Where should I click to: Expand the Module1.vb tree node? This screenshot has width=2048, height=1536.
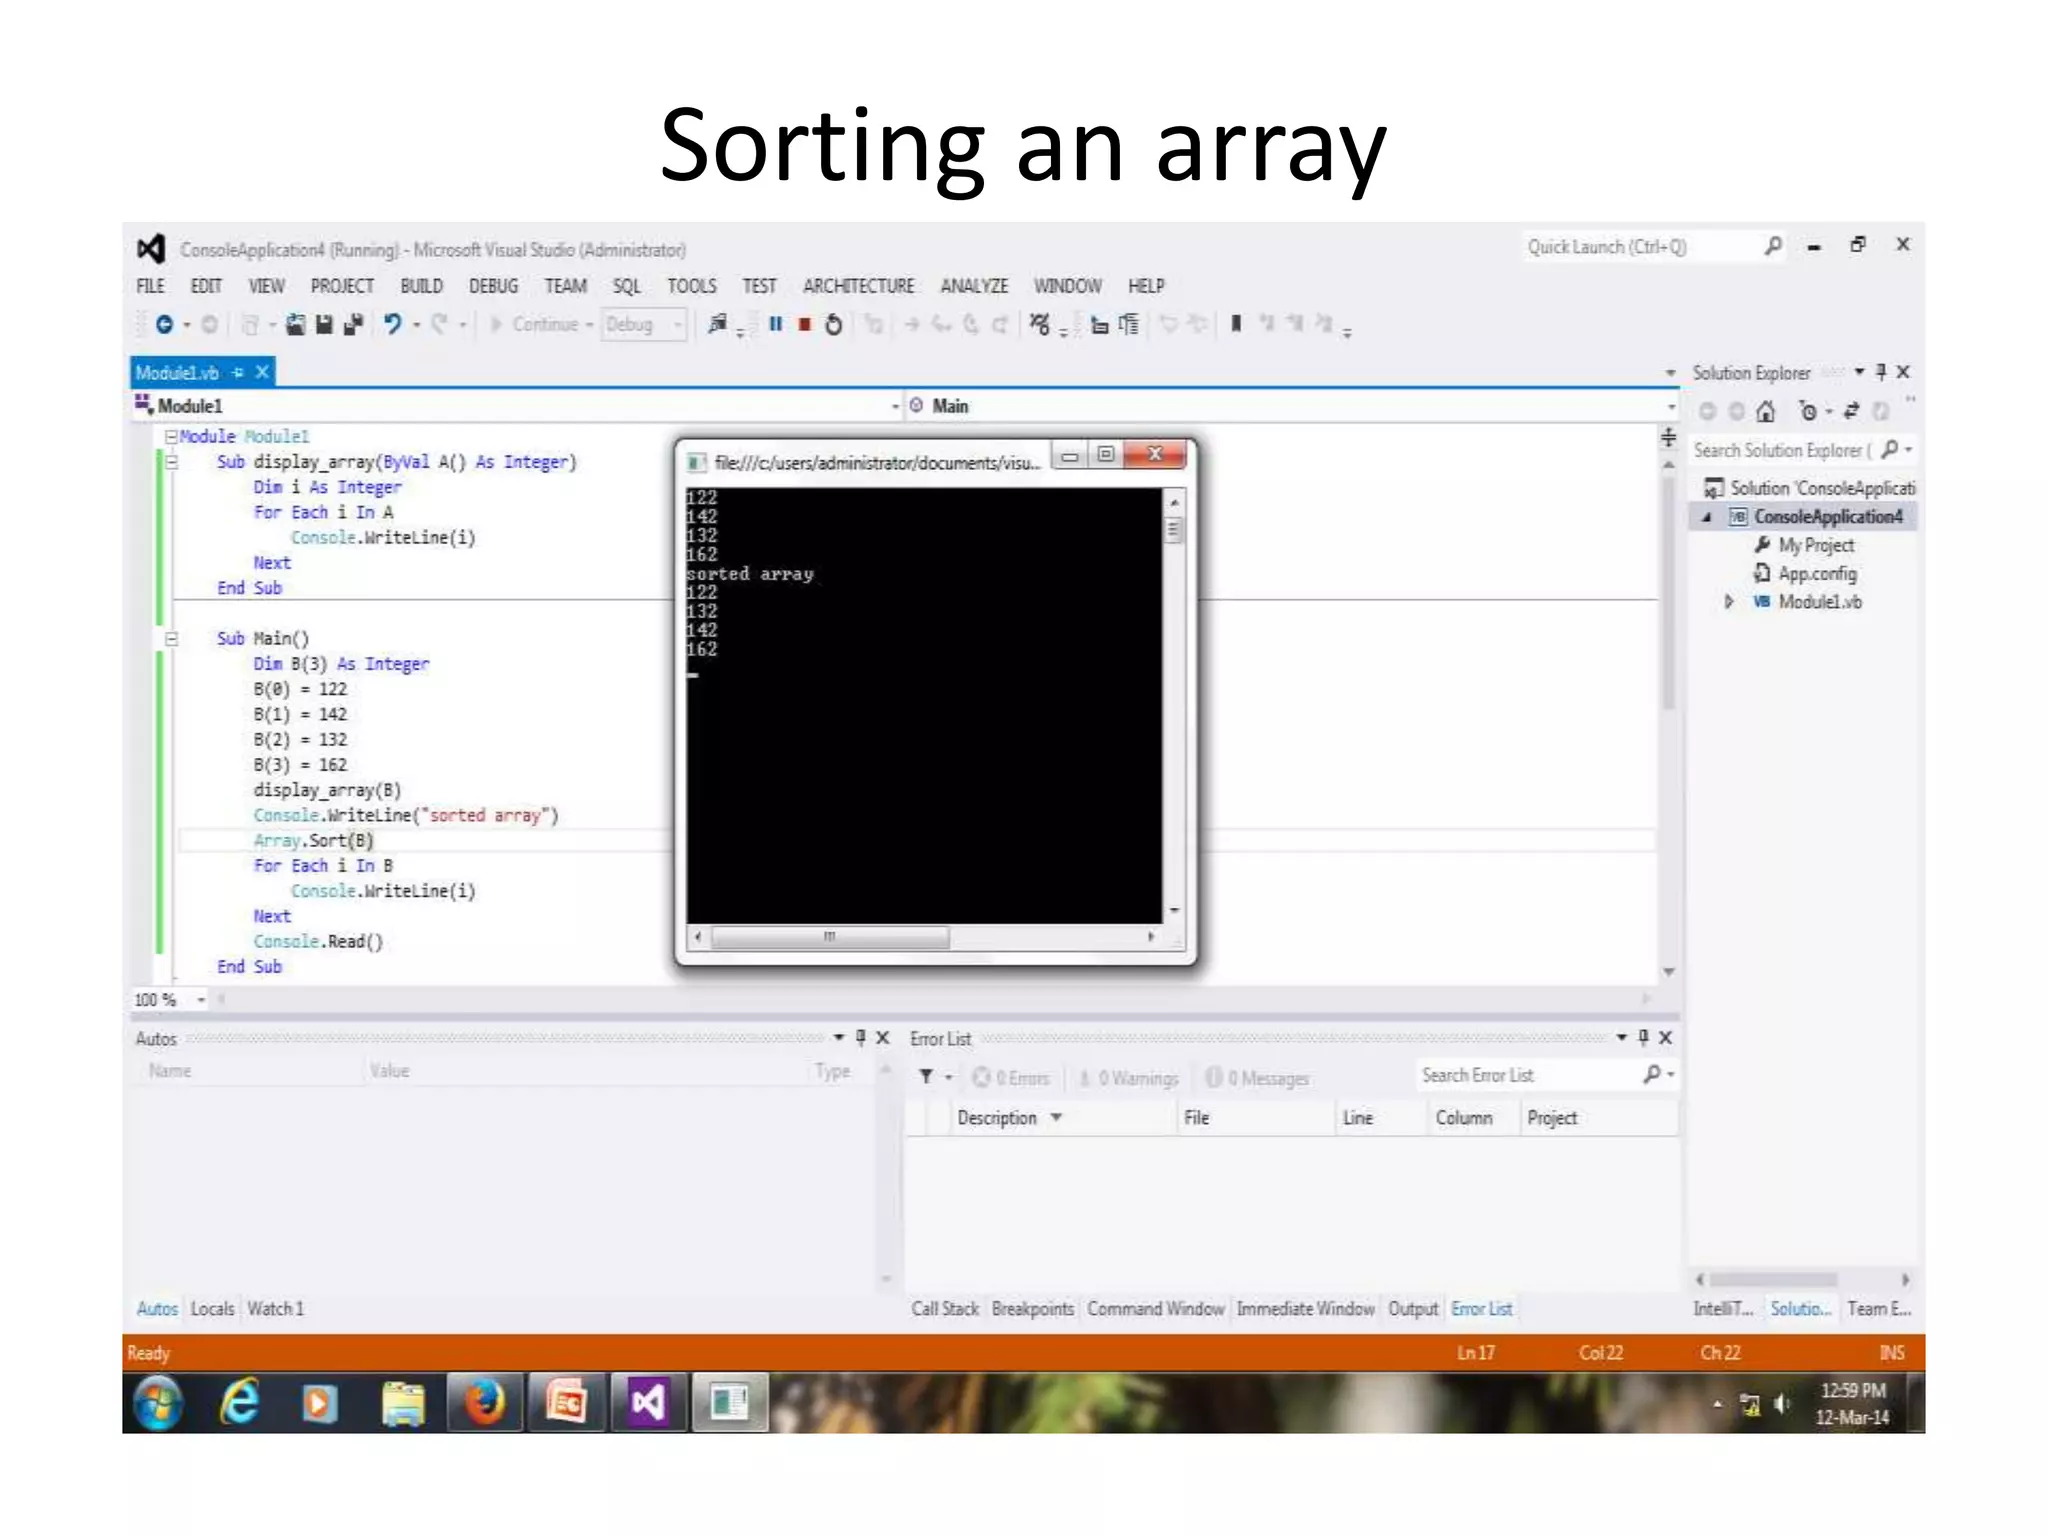(1728, 601)
